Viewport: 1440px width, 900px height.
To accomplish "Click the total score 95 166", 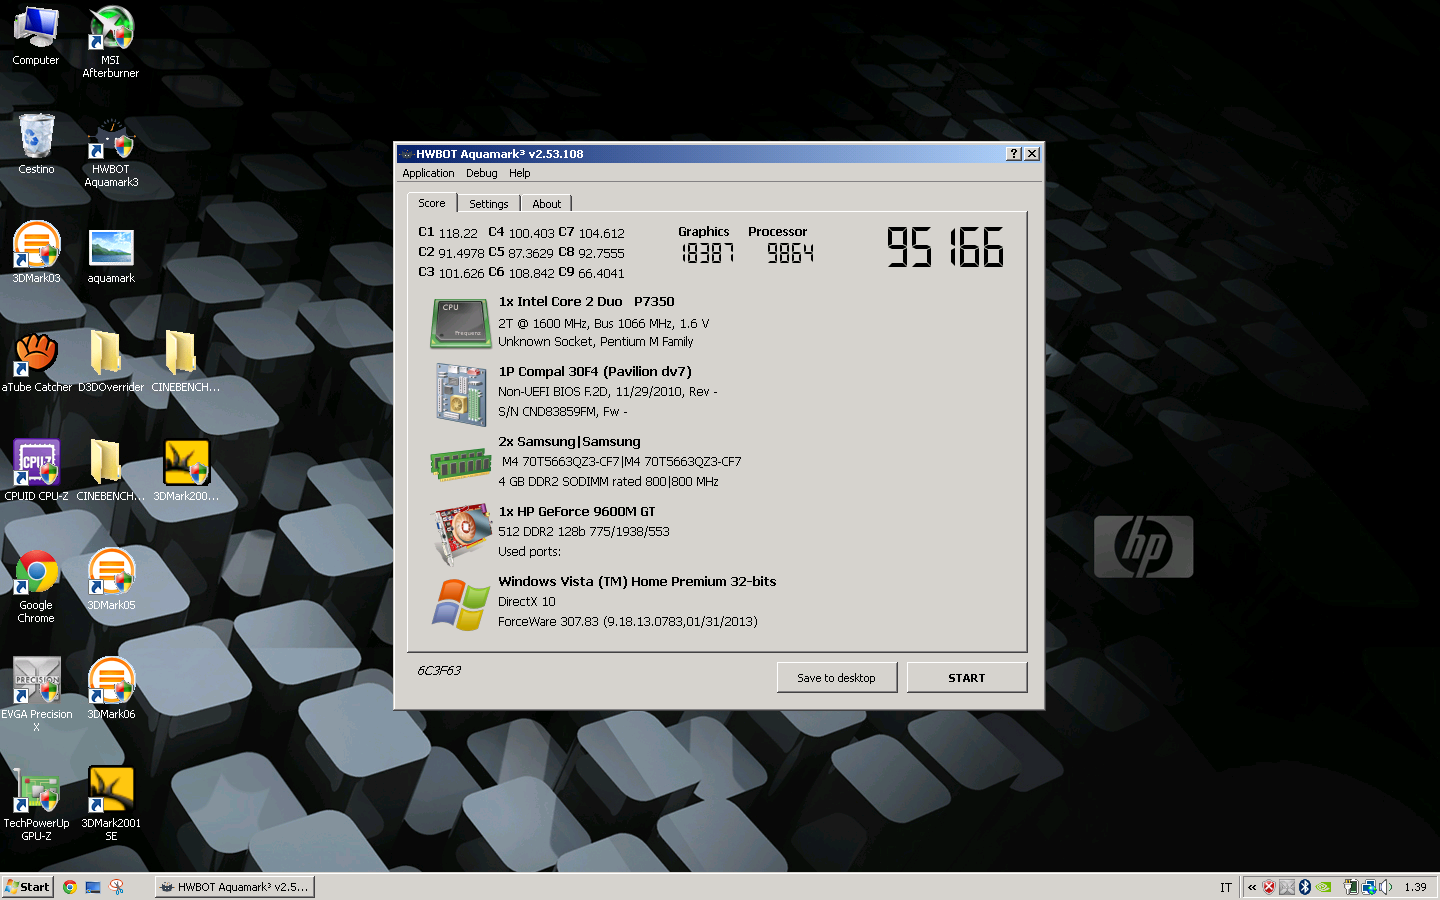I will pos(945,247).
